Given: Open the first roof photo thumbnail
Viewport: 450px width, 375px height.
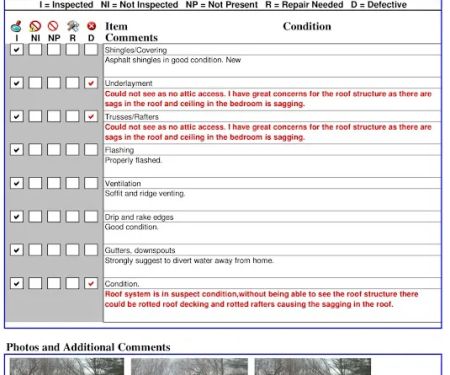Looking at the screenshot, I should [67, 366].
